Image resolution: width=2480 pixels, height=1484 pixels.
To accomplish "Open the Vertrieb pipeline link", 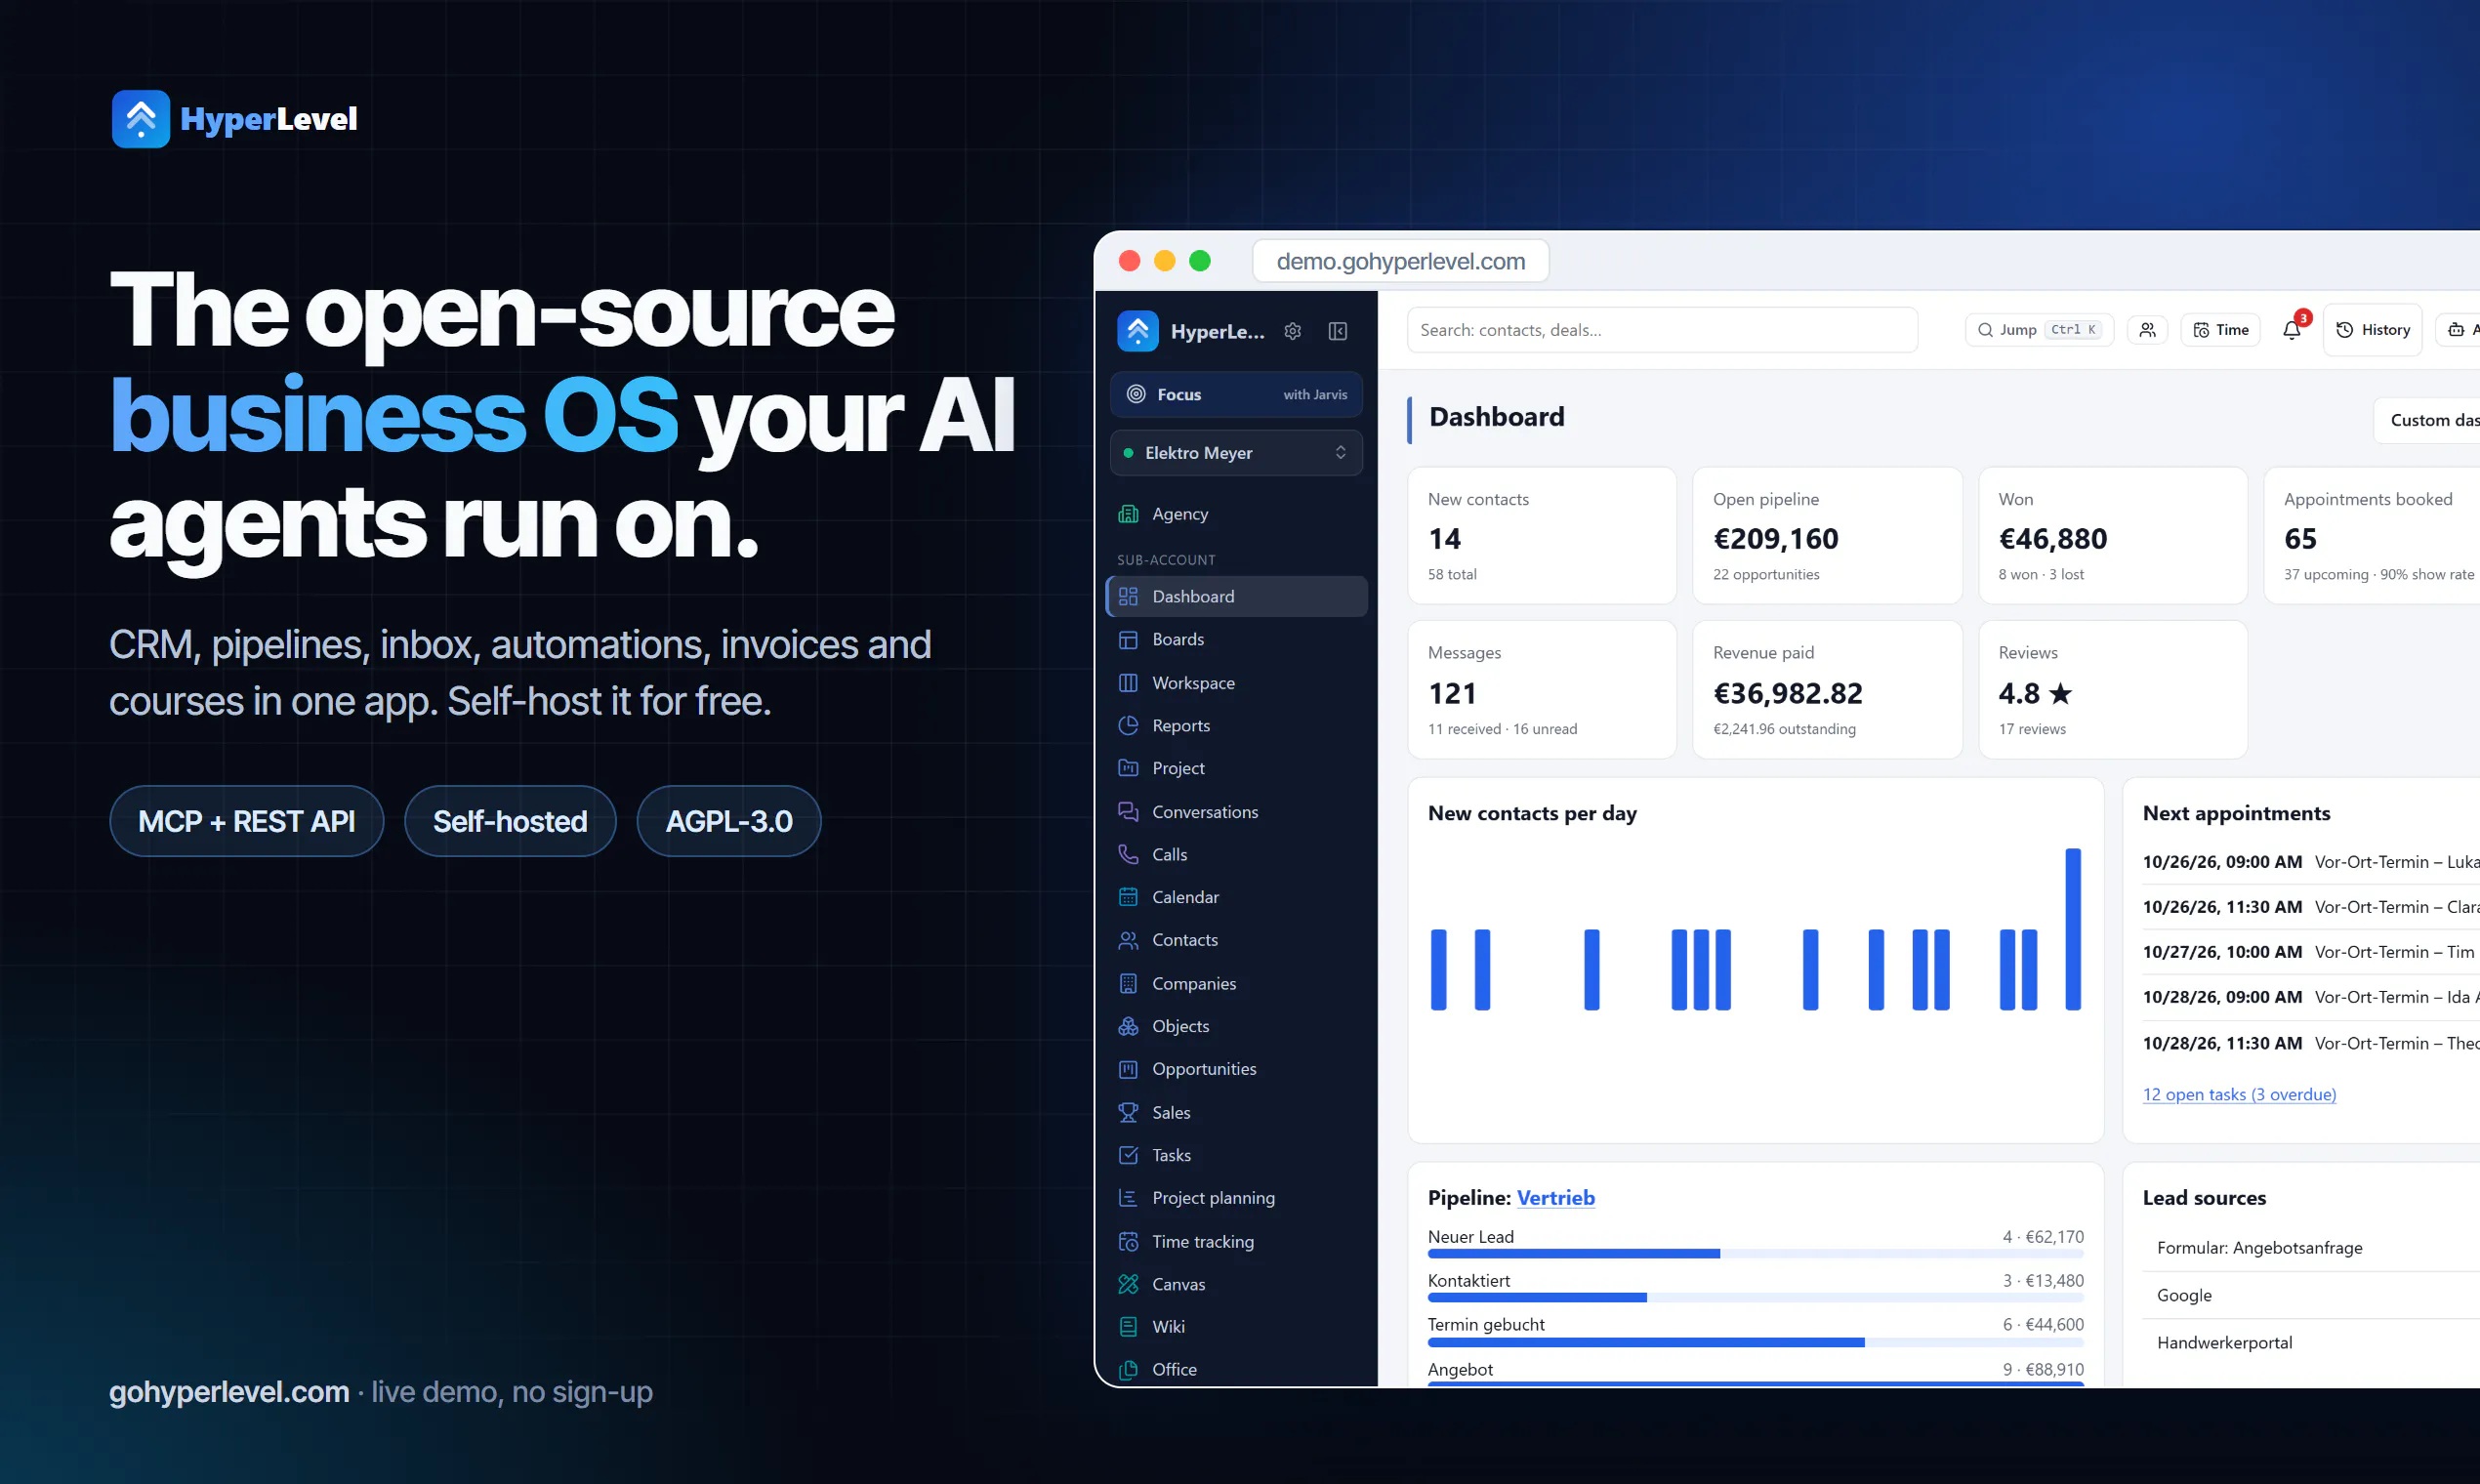I will point(1555,1197).
